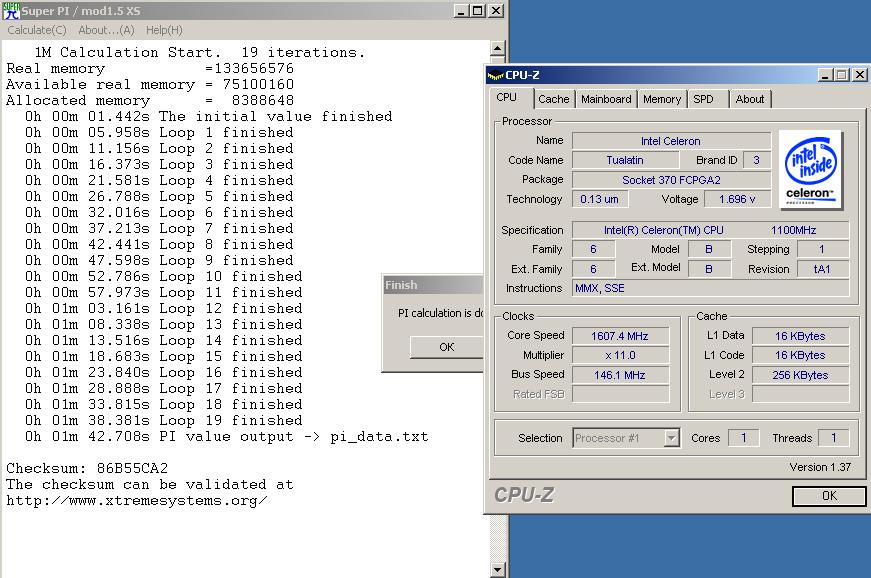Click the Checksum: 86B55CA2 line

(87, 468)
